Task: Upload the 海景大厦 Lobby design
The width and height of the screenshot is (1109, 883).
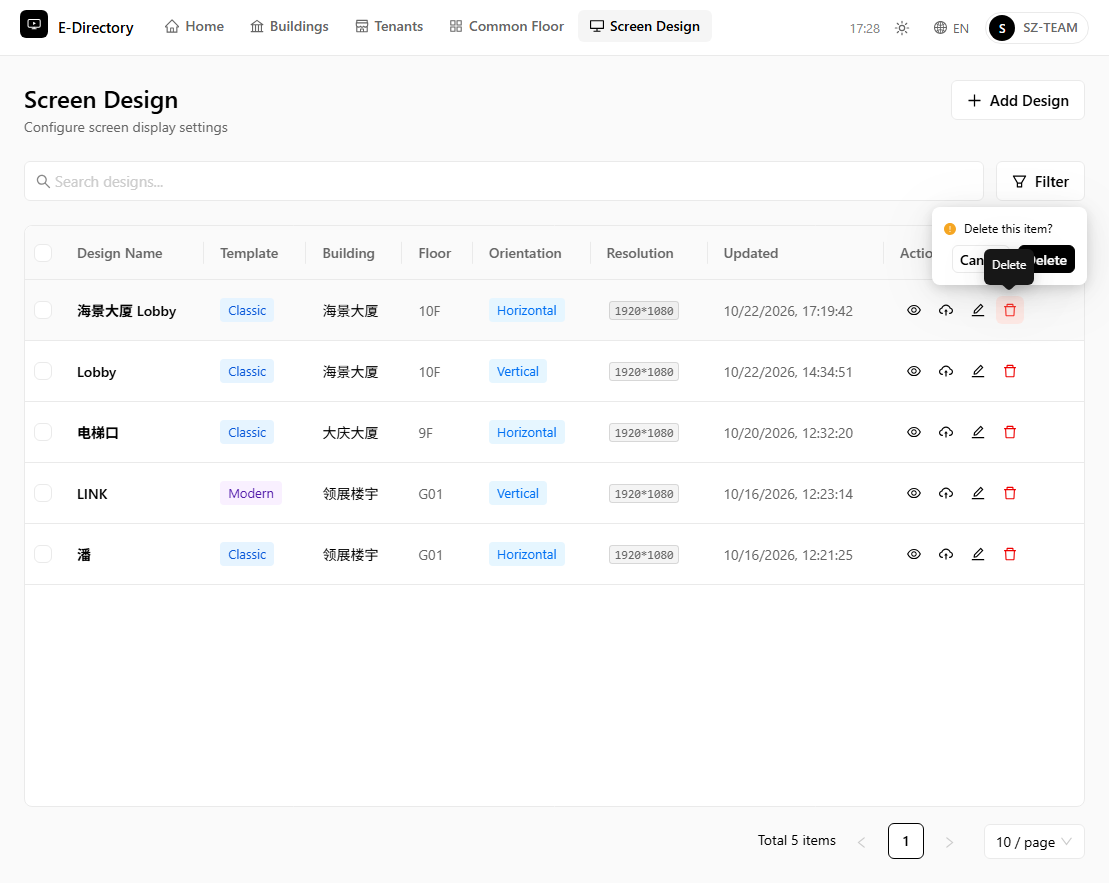Action: tap(946, 310)
